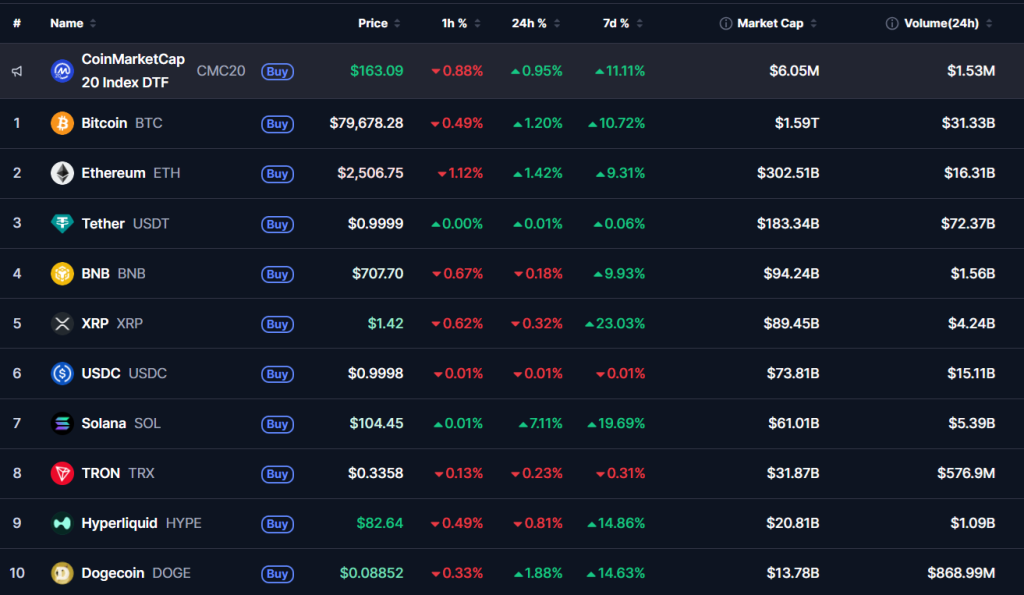
Task: Sort table by Name column
Action: click(x=73, y=24)
